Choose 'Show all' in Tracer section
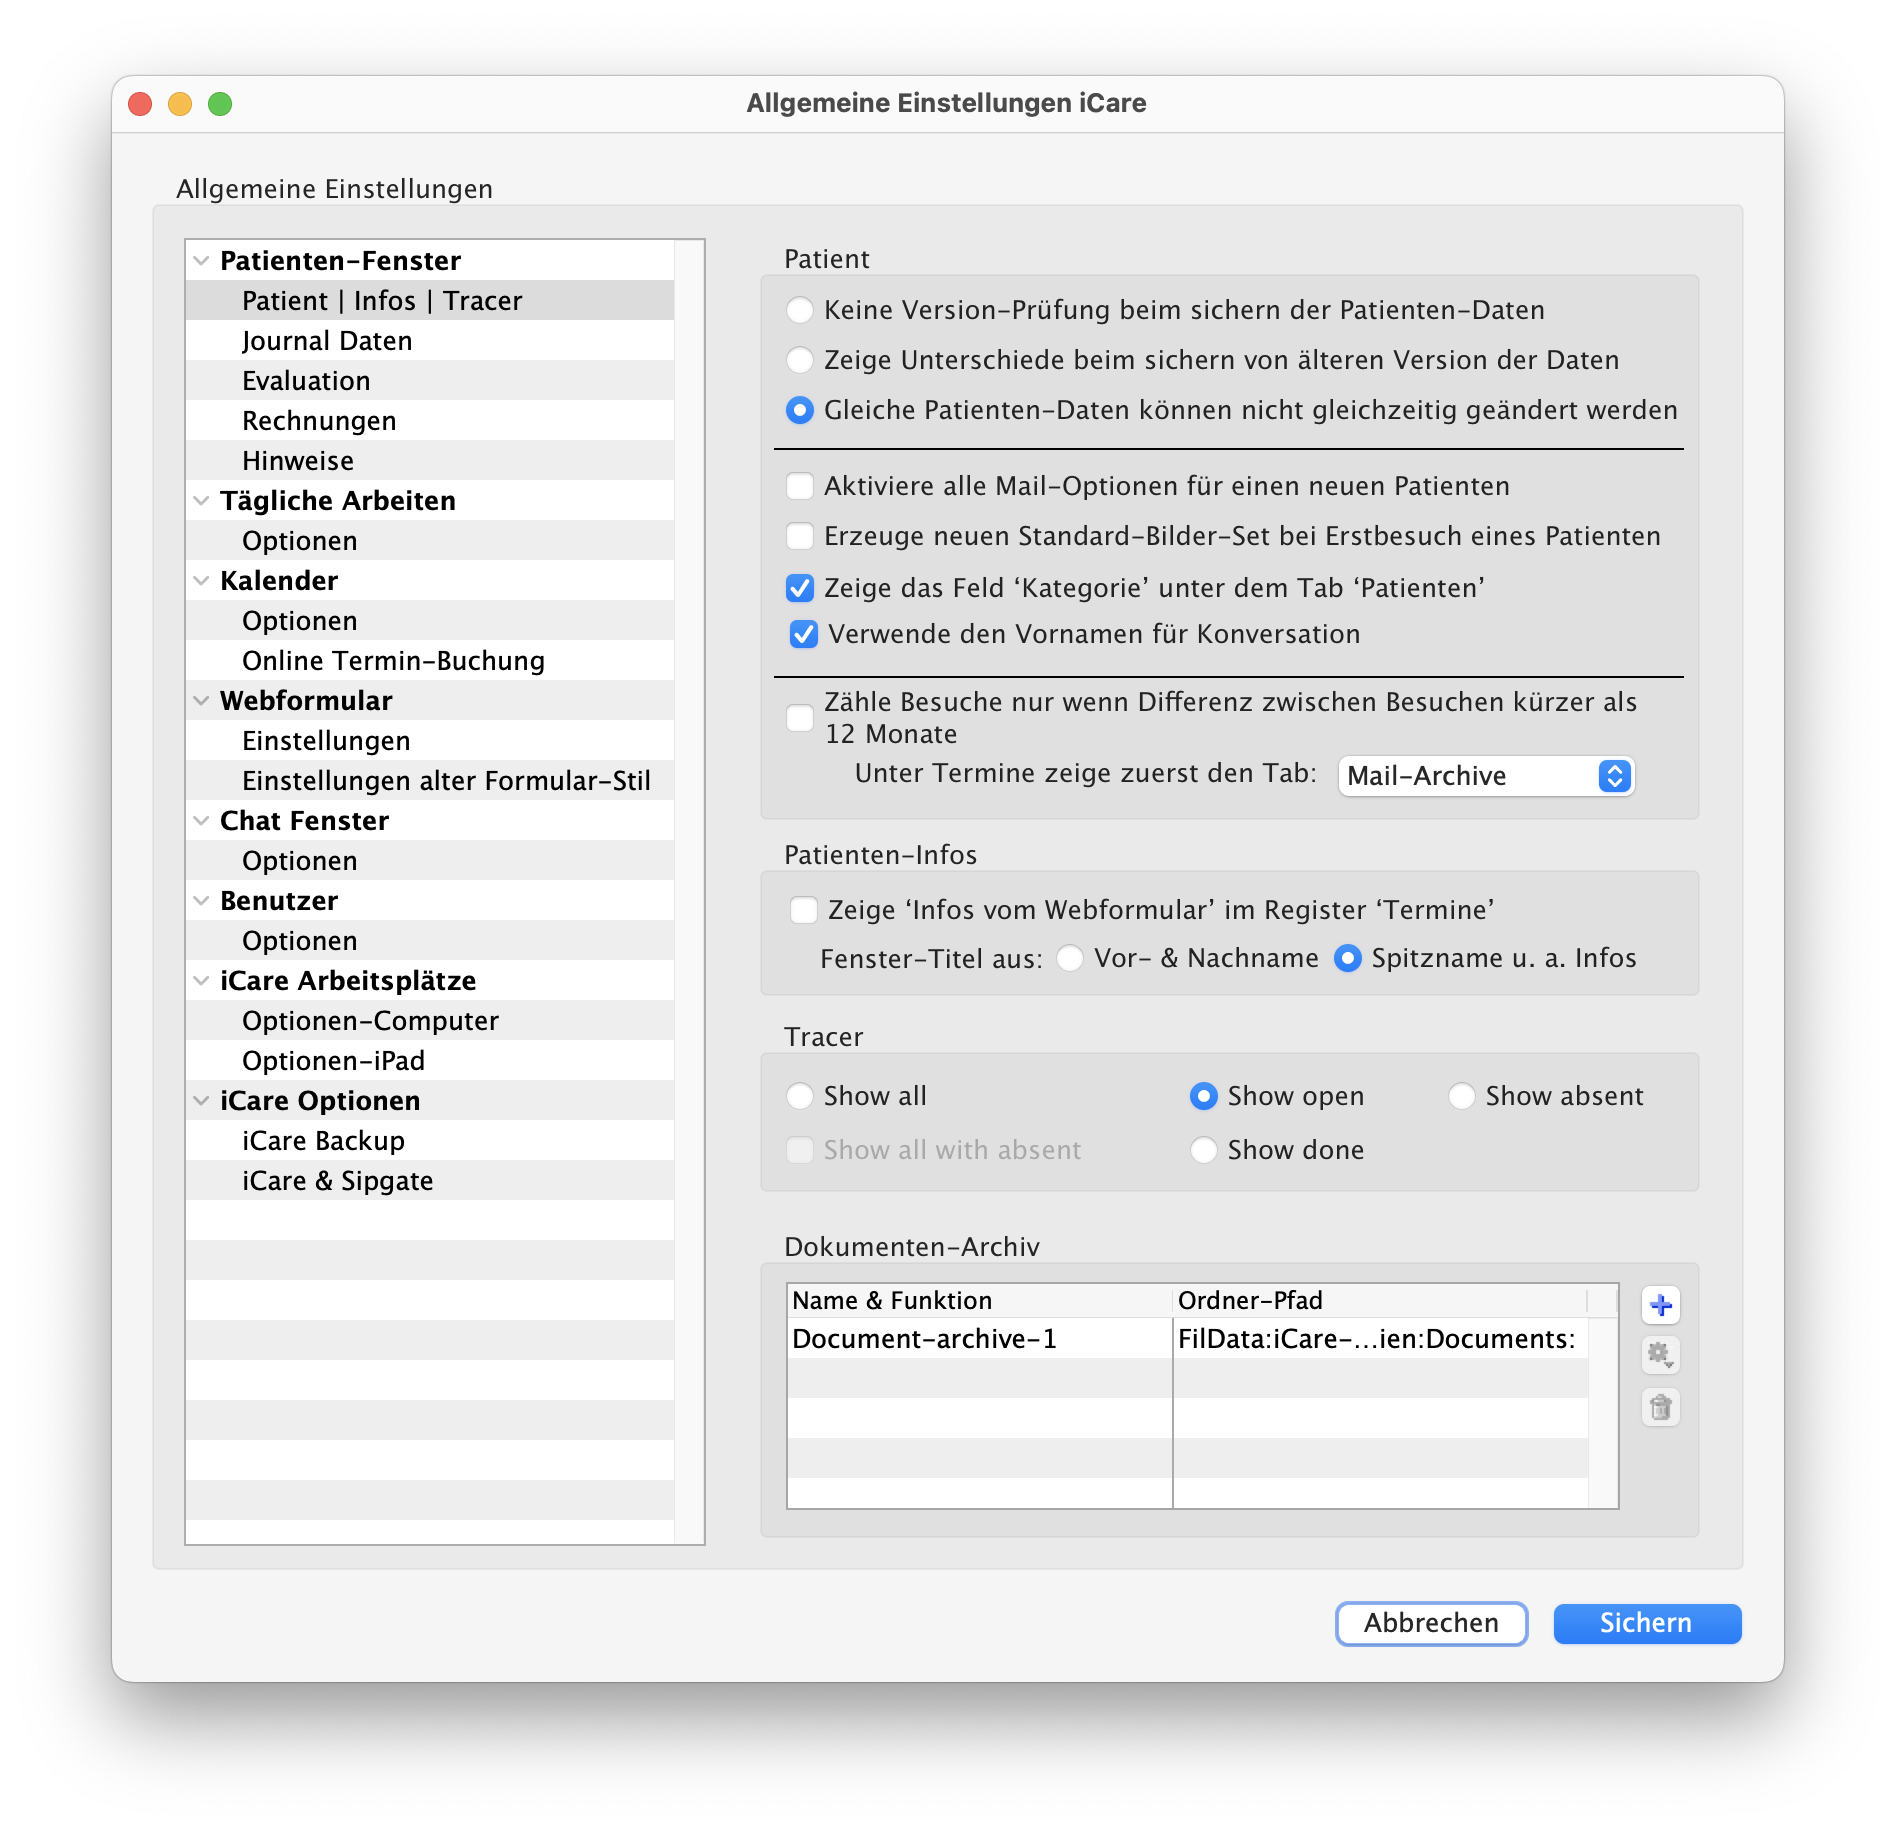This screenshot has height=1830, width=1896. (800, 1097)
